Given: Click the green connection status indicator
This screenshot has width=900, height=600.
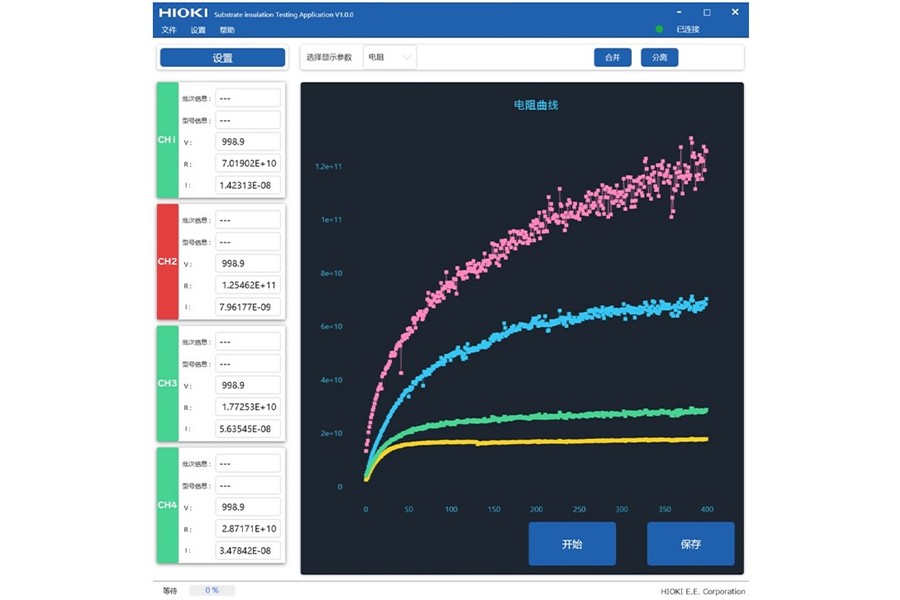Looking at the screenshot, I should pos(659,29).
